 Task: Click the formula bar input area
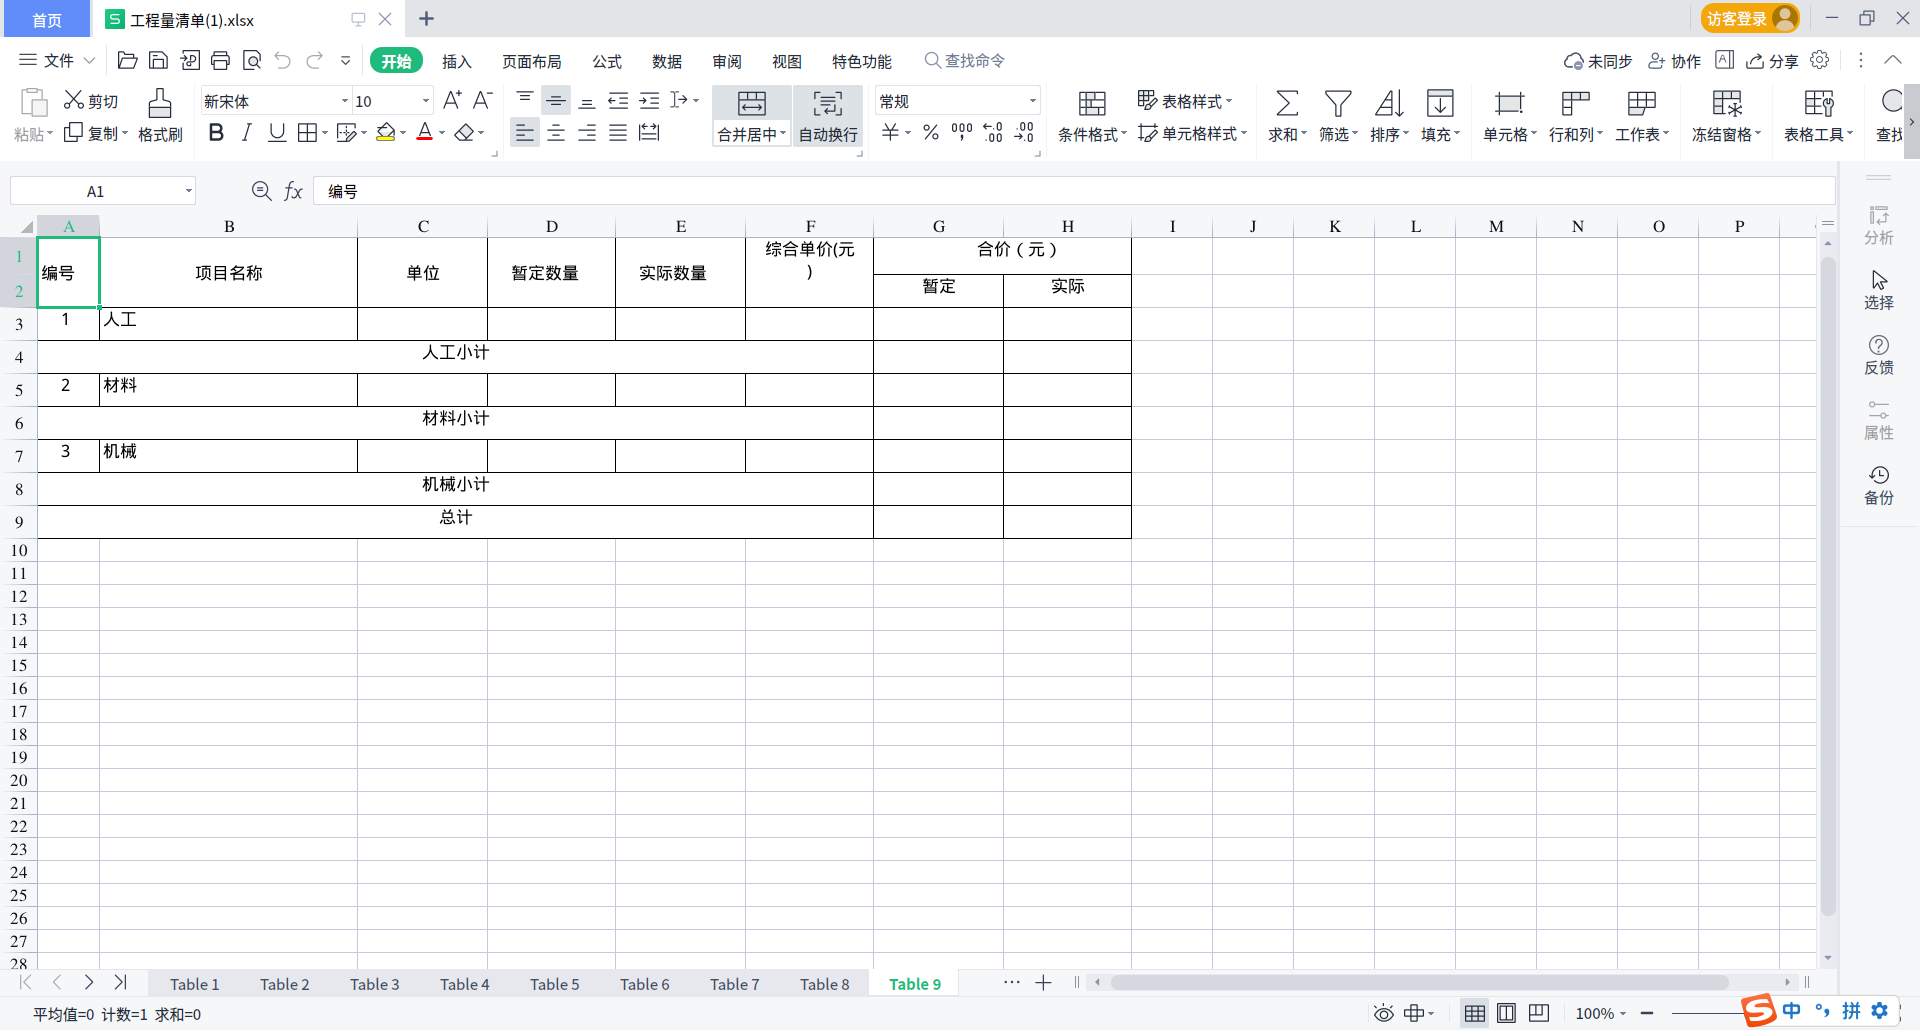[700, 190]
